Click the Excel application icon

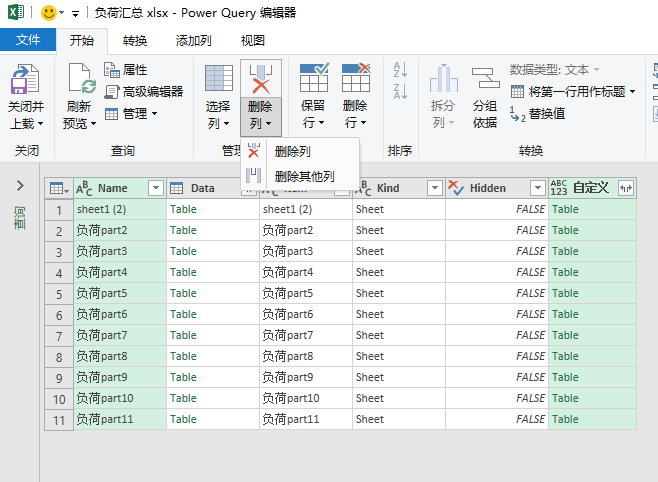point(16,12)
